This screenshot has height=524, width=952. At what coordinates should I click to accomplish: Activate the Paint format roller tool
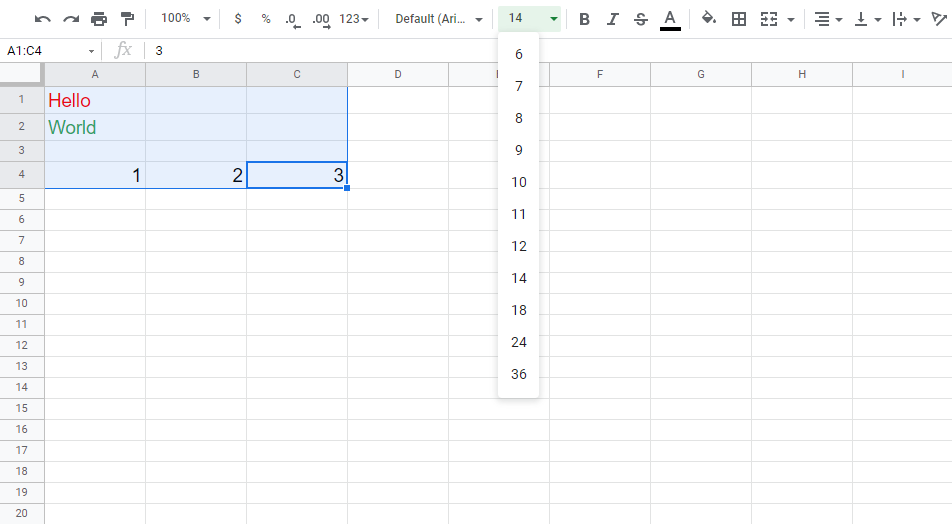point(127,19)
